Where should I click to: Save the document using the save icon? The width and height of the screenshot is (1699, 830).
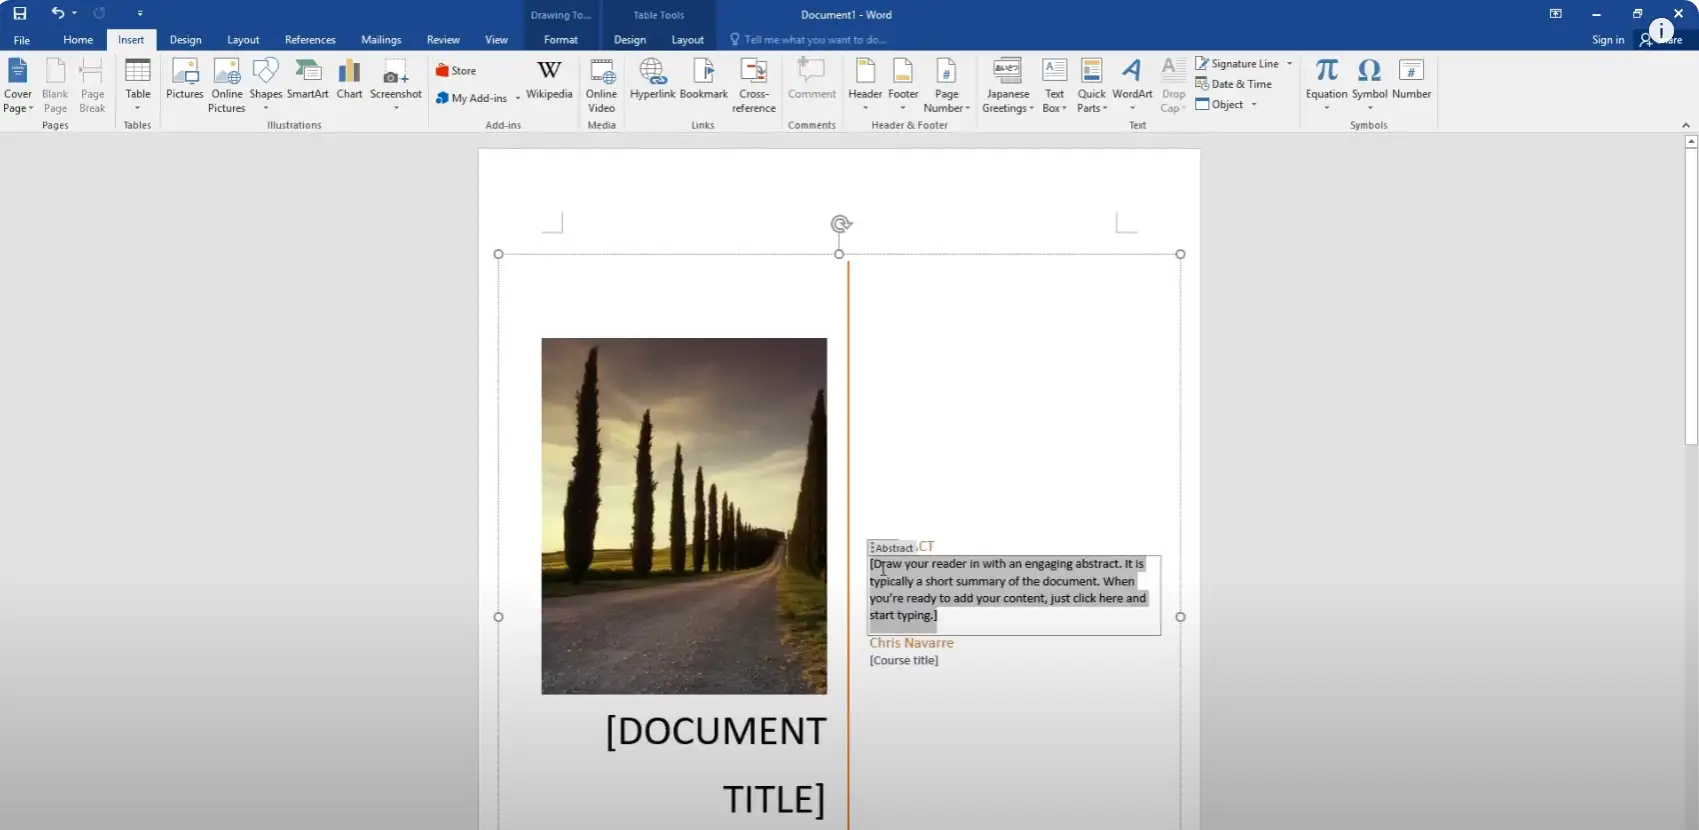tap(20, 14)
